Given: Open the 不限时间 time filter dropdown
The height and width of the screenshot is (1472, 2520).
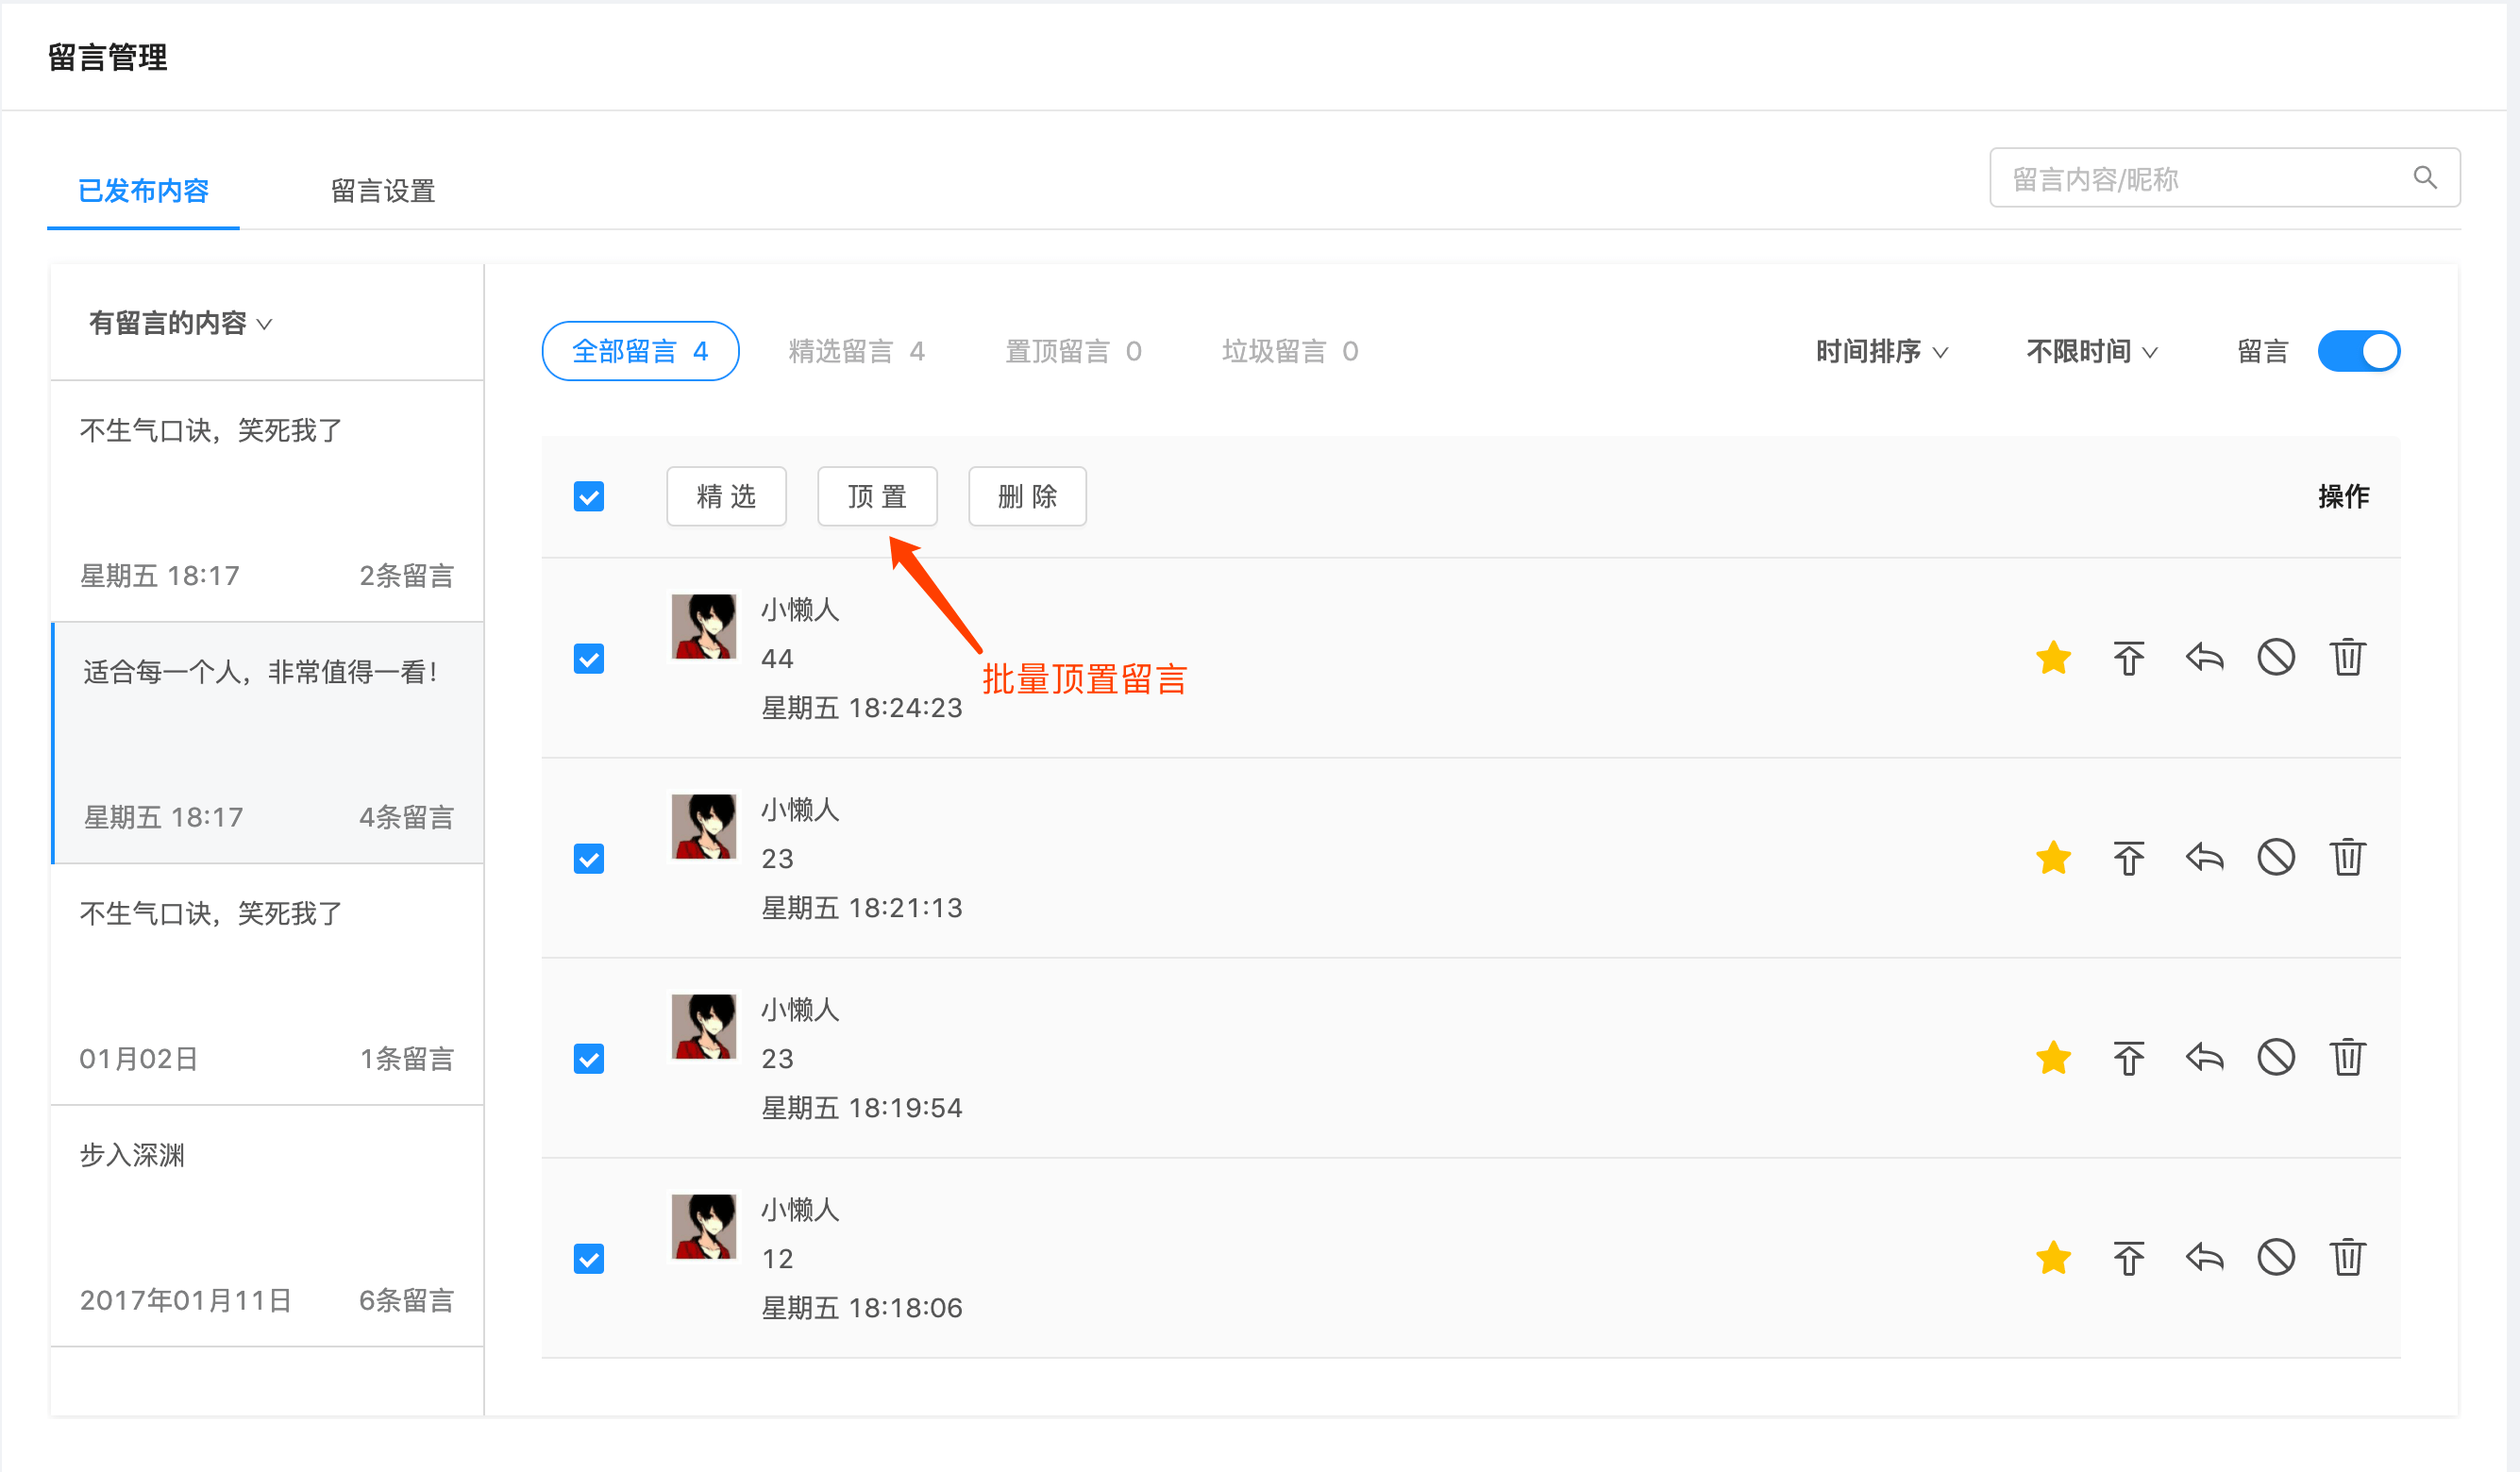Looking at the screenshot, I should tap(2091, 351).
